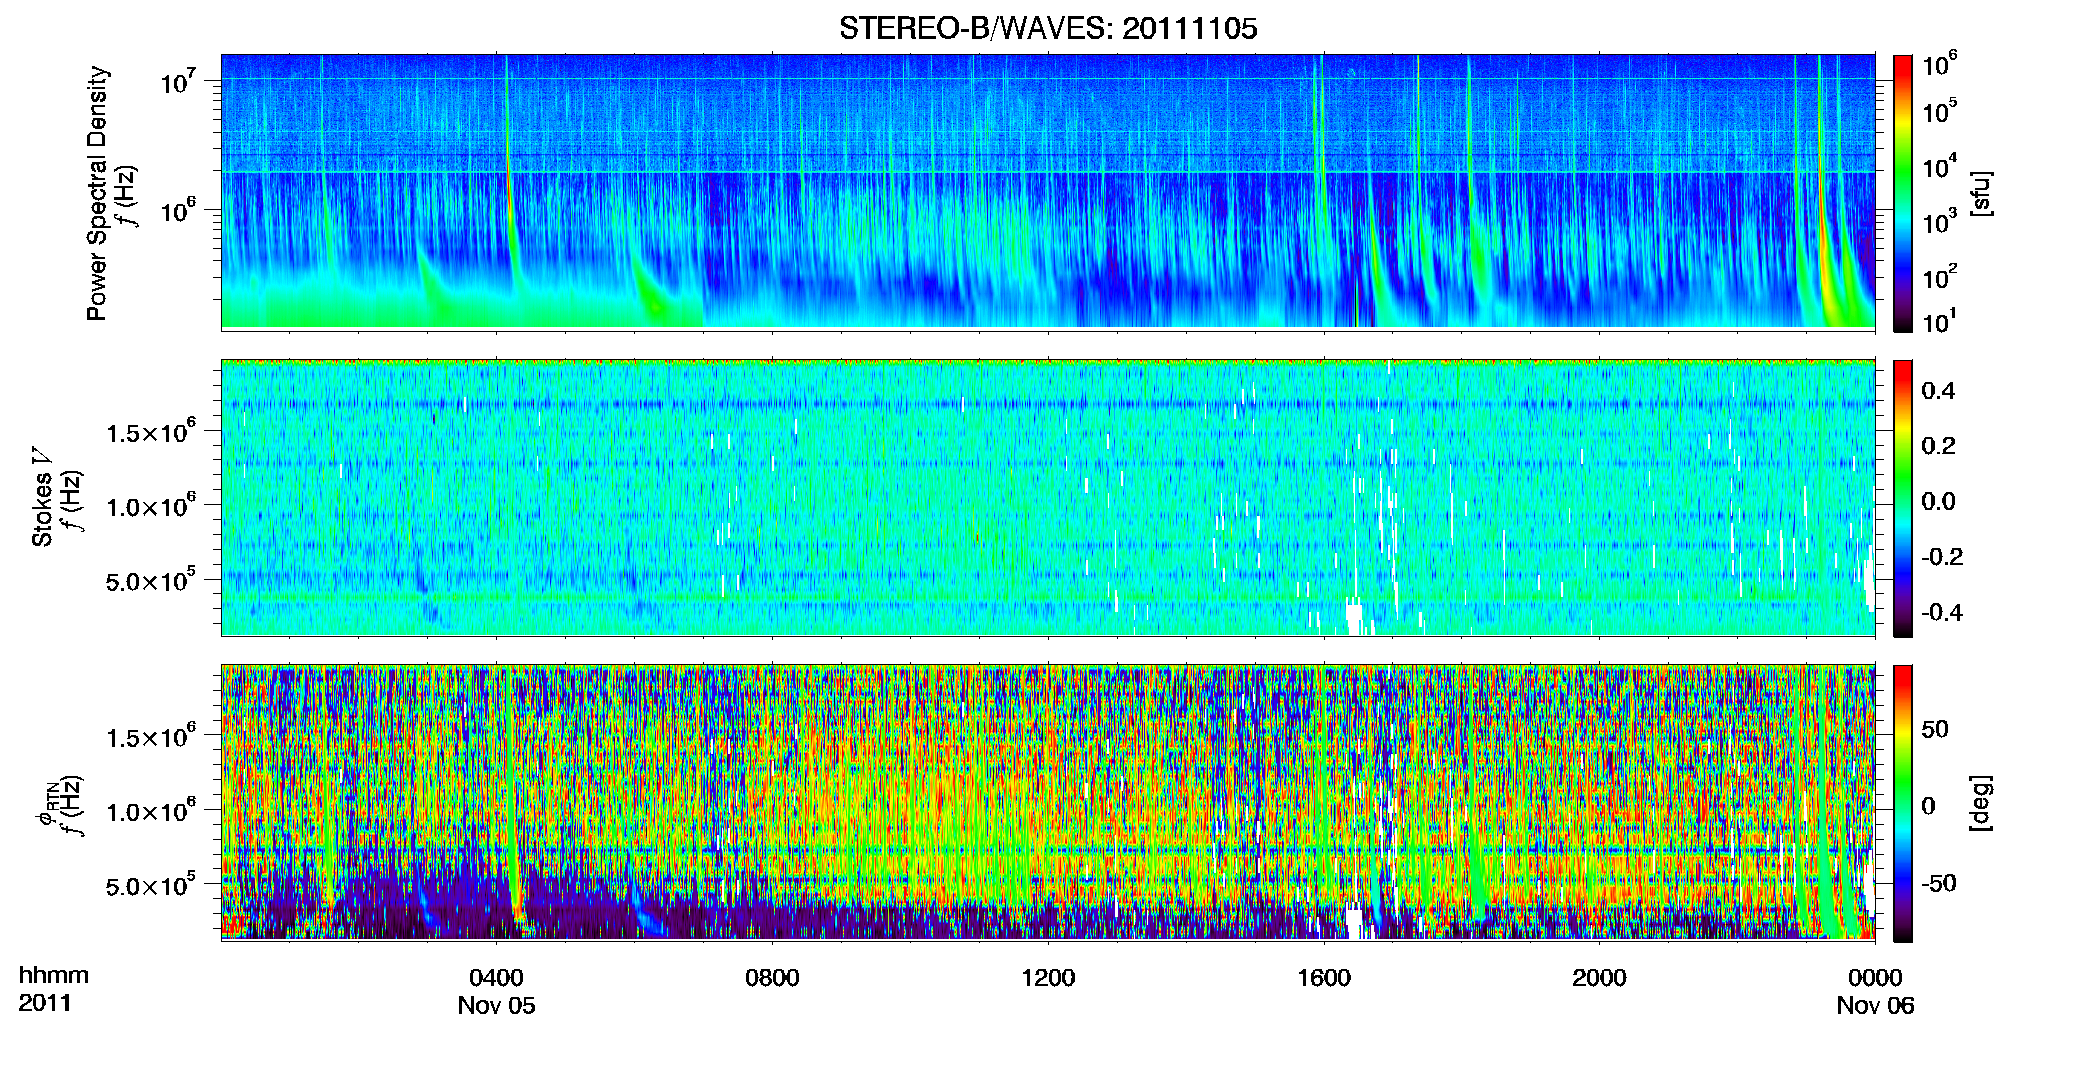This screenshot has height=1080, width=2096.
Task: Click the 10^4 label on sfu colorbar
Action: point(1940,166)
